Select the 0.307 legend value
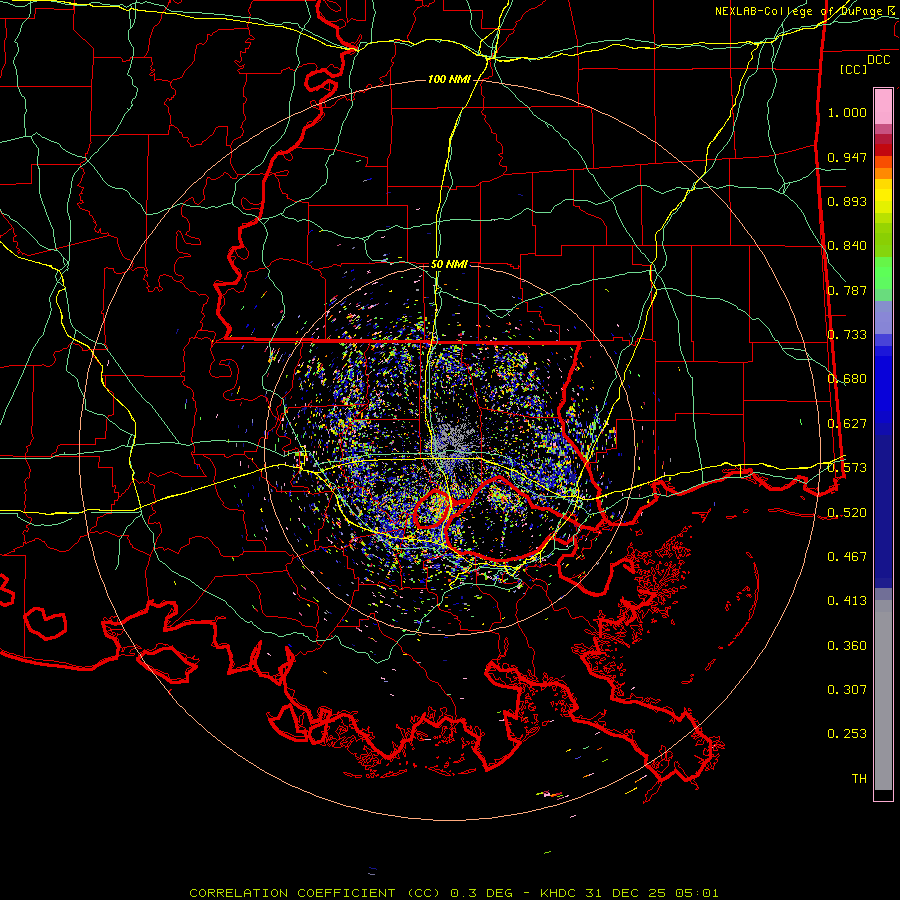 (x=847, y=690)
